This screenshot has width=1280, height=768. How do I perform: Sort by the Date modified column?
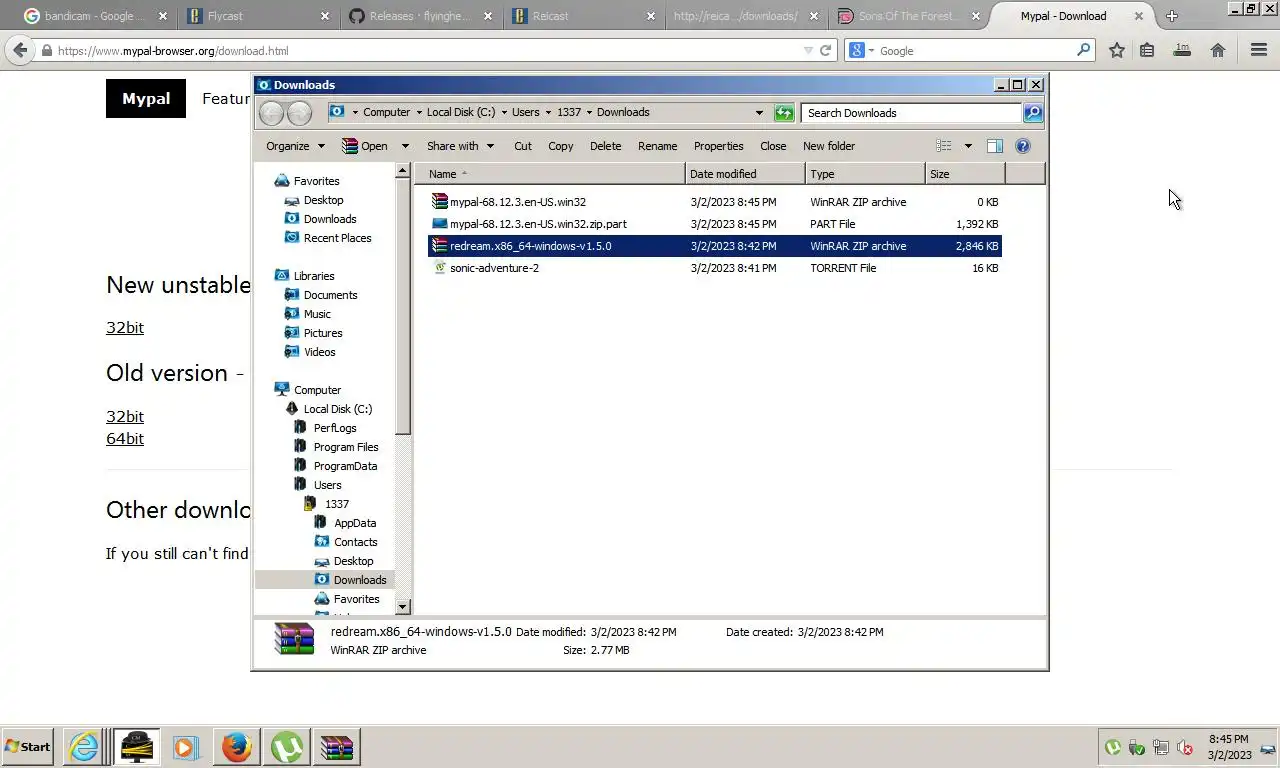pos(746,174)
